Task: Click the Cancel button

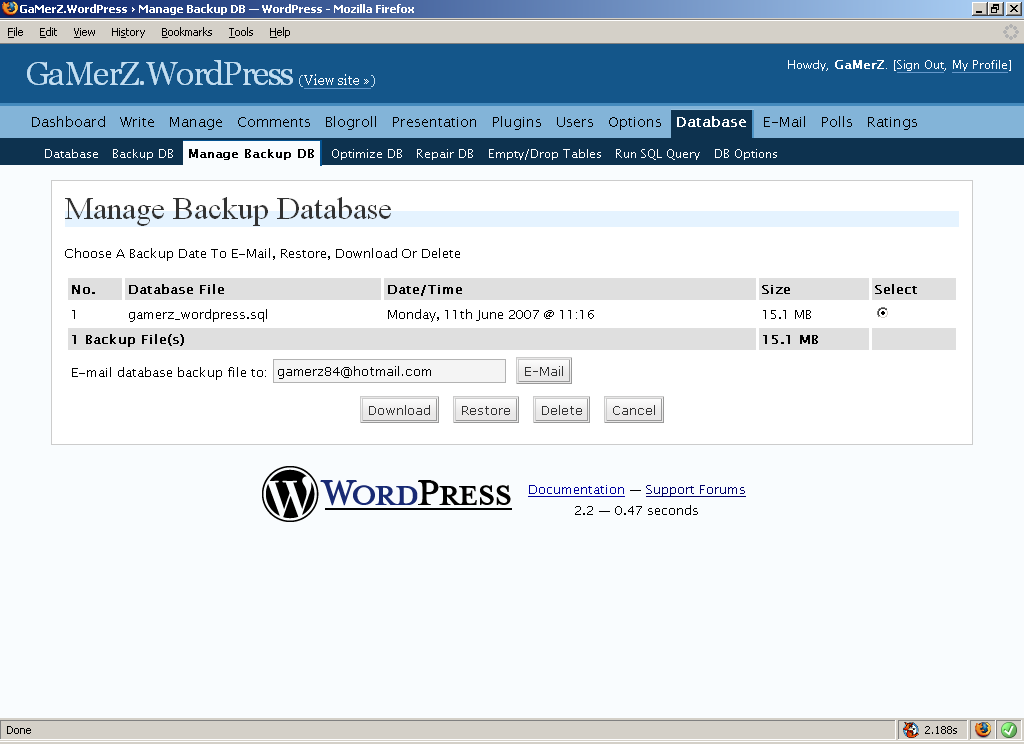Action: point(634,410)
